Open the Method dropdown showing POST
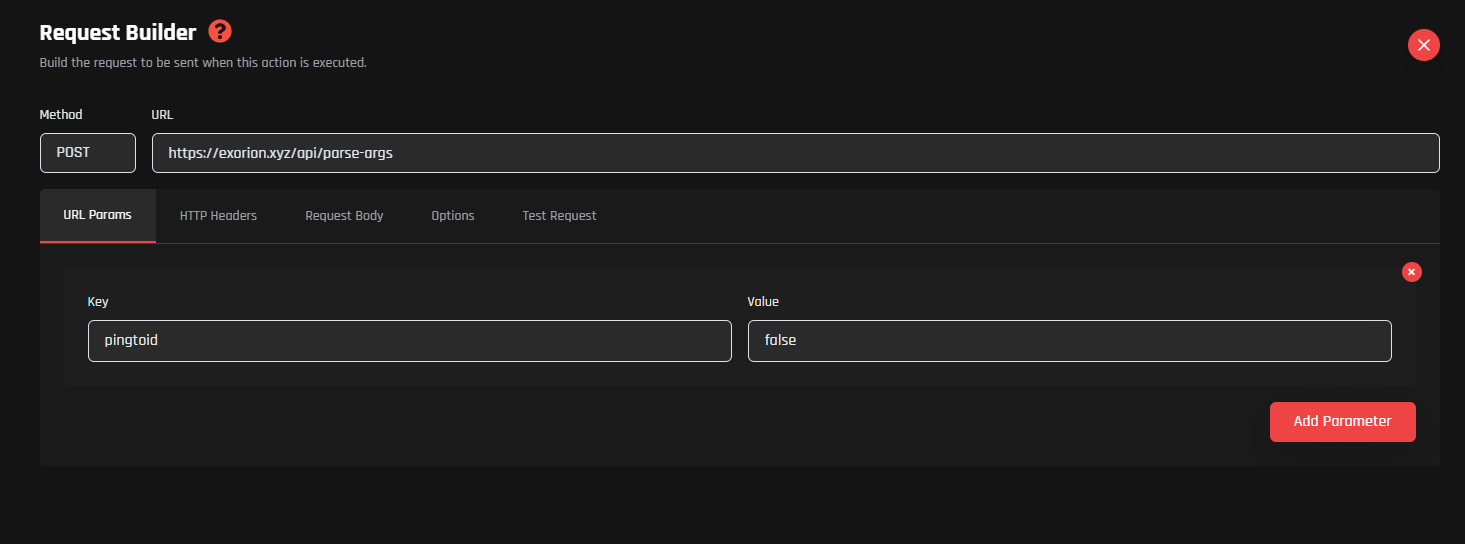 [x=87, y=153]
